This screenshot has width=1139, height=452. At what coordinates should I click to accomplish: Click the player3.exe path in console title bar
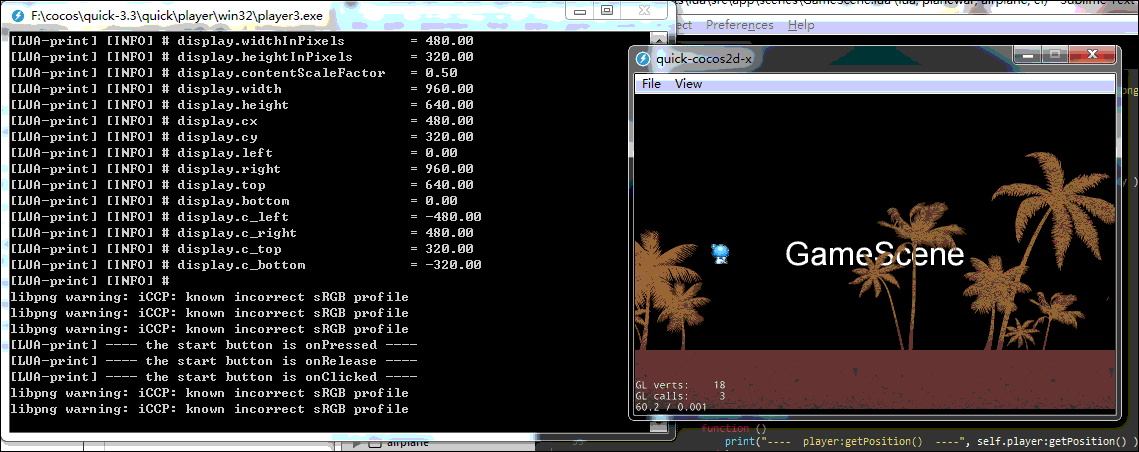[177, 15]
